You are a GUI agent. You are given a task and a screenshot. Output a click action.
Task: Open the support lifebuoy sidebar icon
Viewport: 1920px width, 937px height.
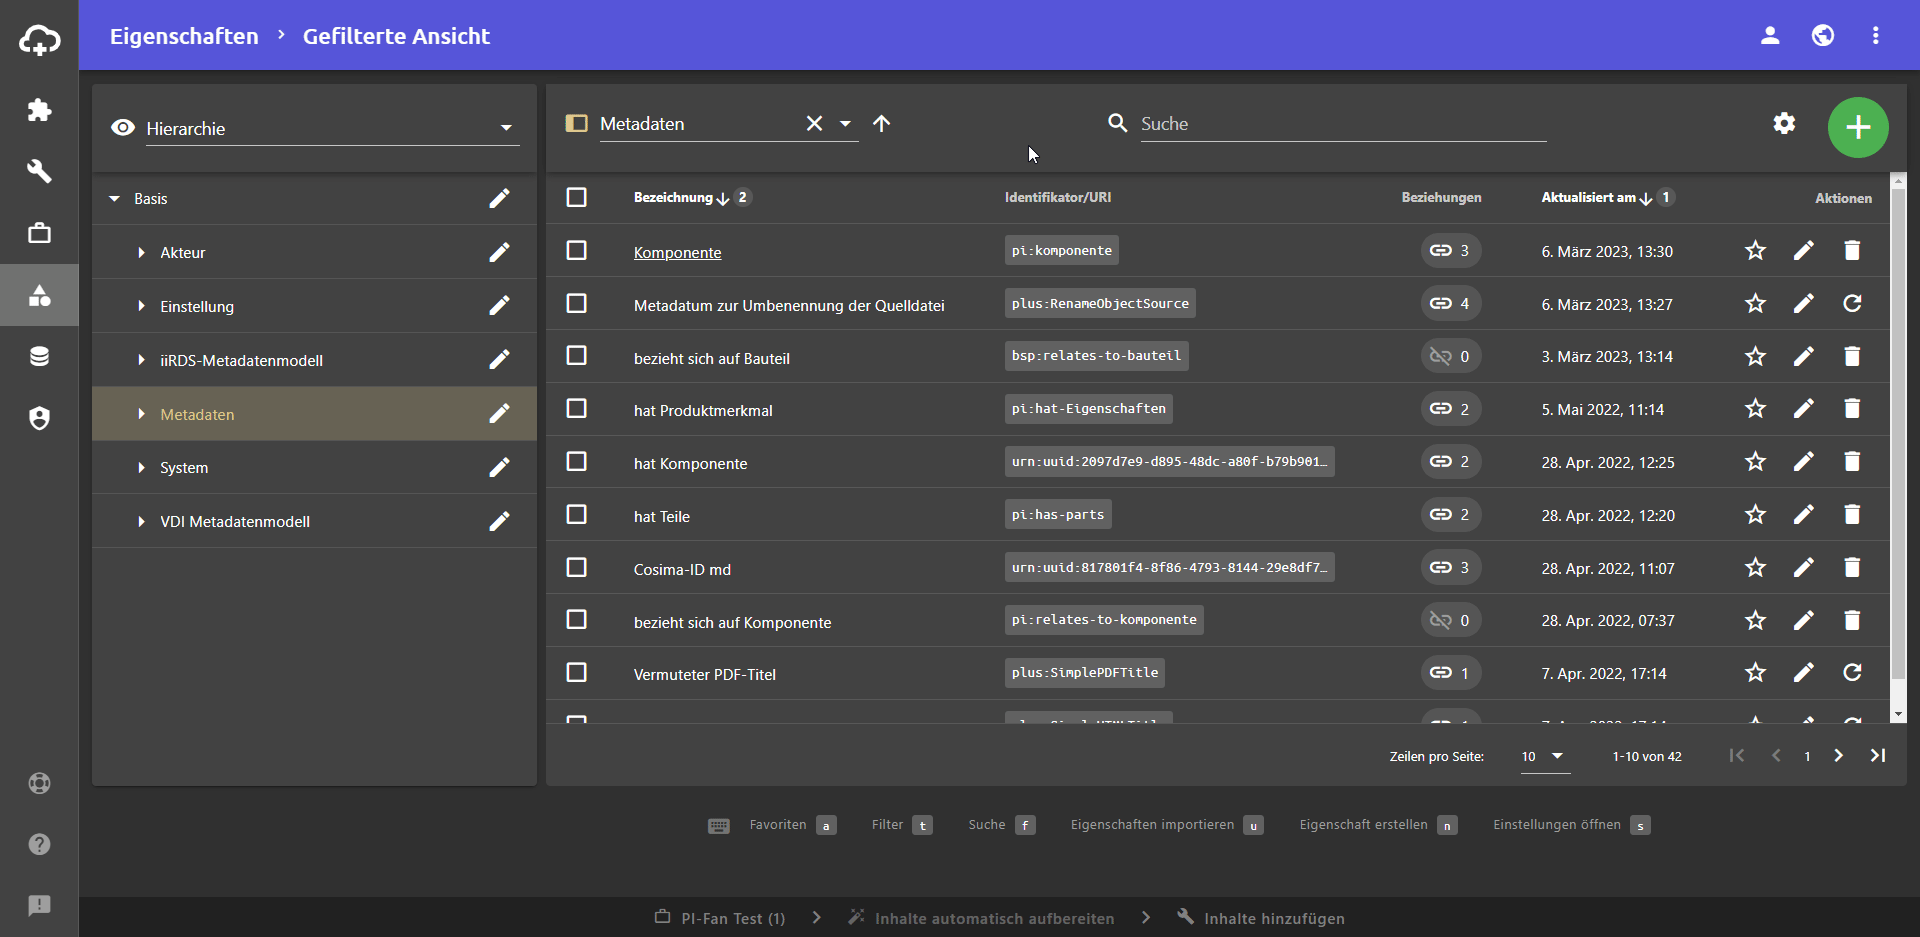coord(39,783)
